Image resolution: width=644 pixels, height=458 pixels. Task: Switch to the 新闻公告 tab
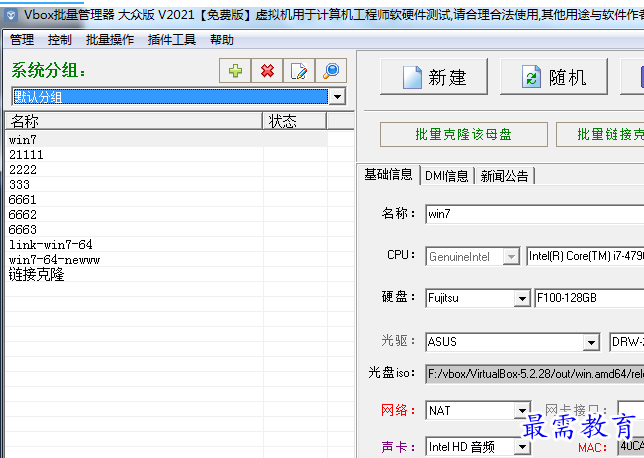(x=504, y=176)
